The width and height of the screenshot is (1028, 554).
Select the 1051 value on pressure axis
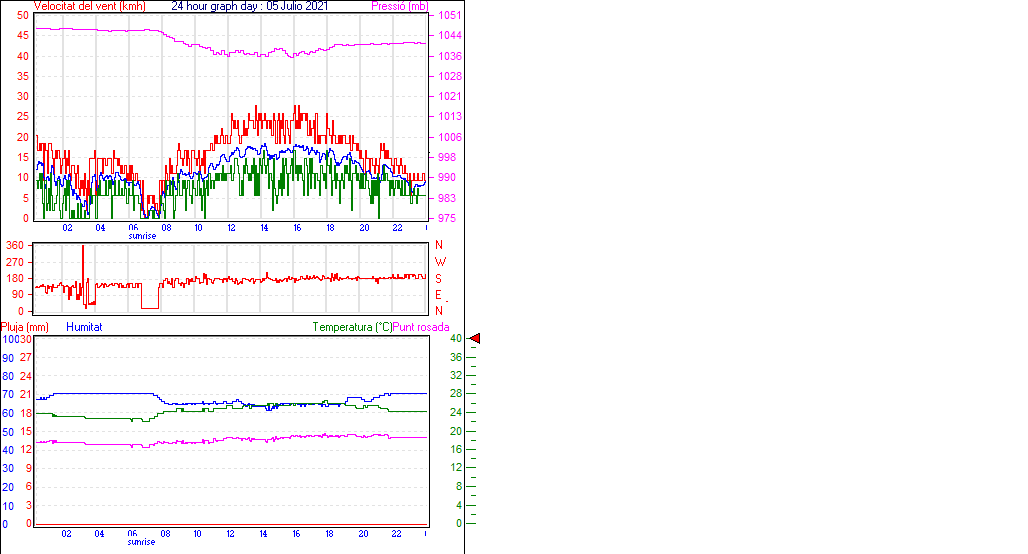point(449,15)
